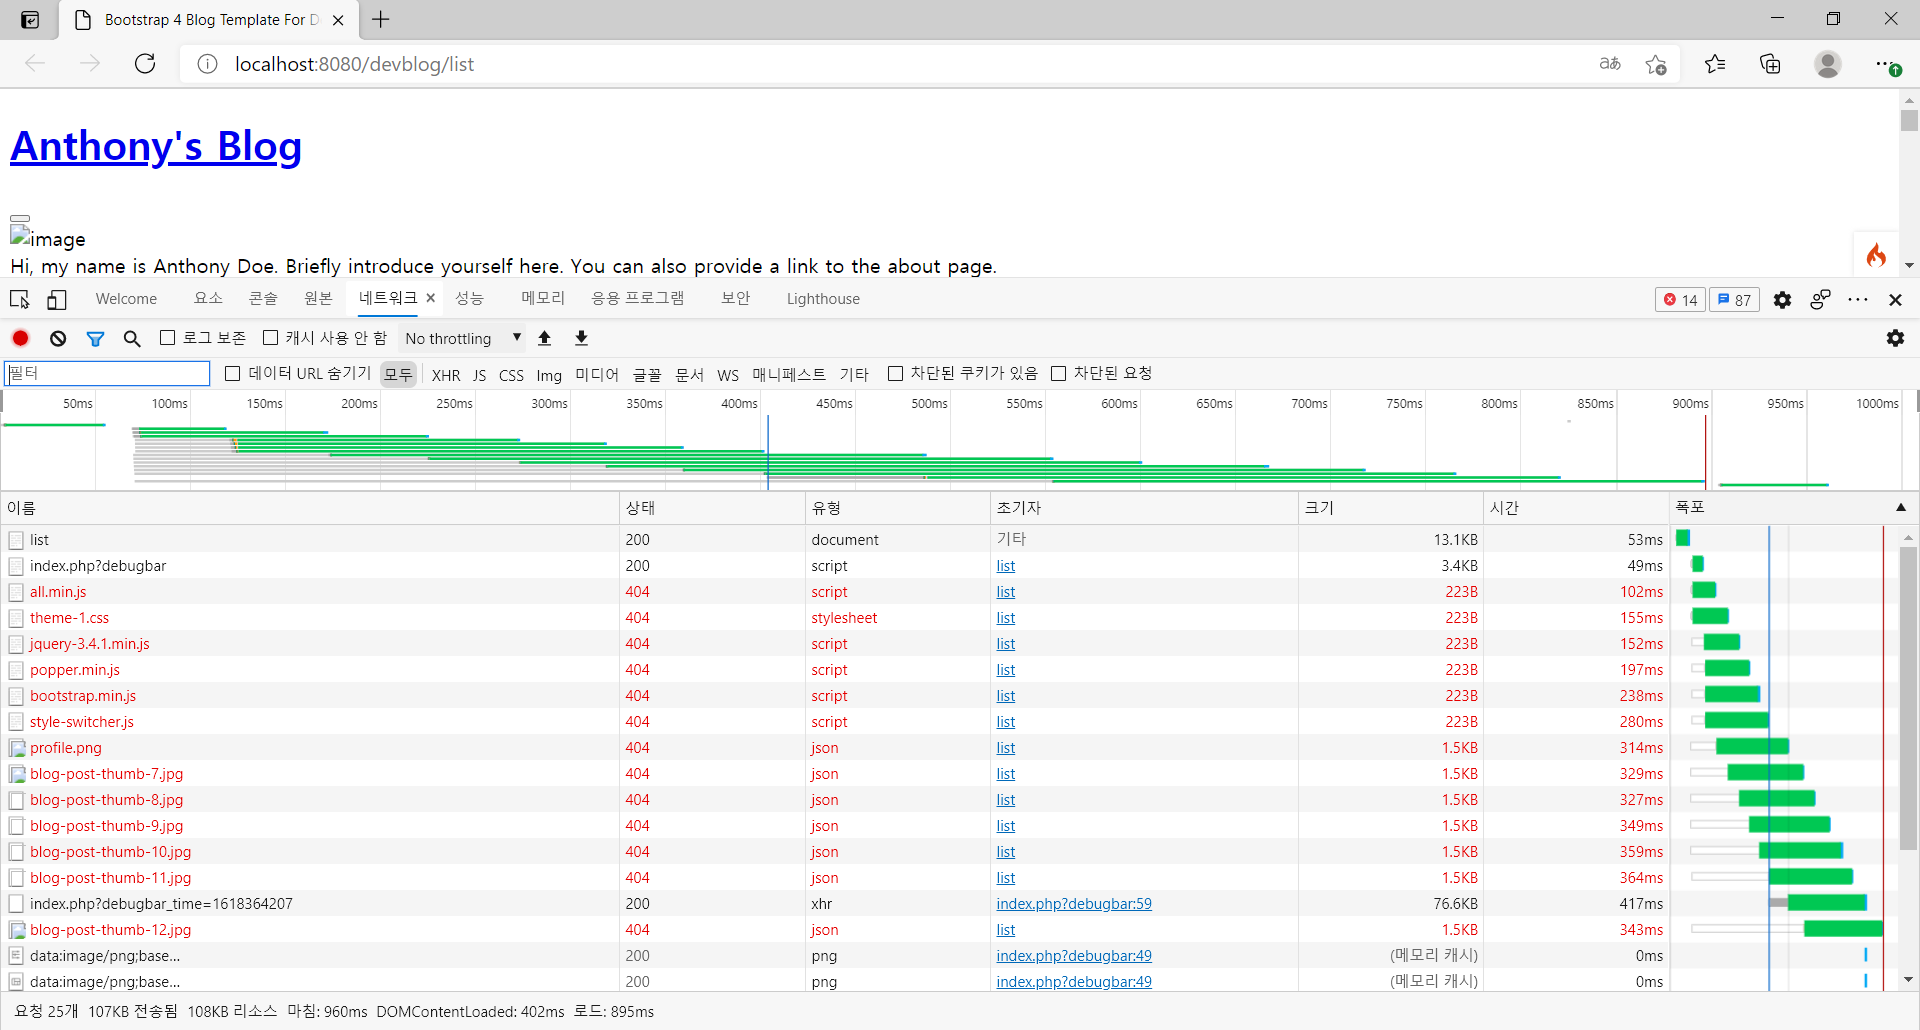Viewport: 1920px width, 1030px height.
Task: Open a new browser tab
Action: [381, 20]
